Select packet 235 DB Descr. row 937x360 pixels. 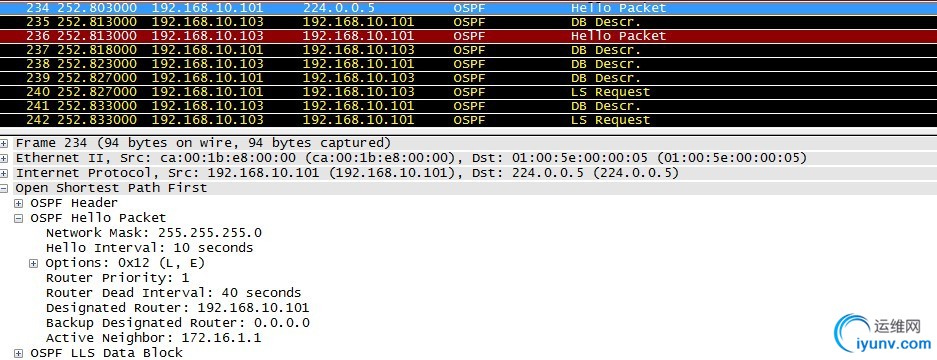point(468,22)
